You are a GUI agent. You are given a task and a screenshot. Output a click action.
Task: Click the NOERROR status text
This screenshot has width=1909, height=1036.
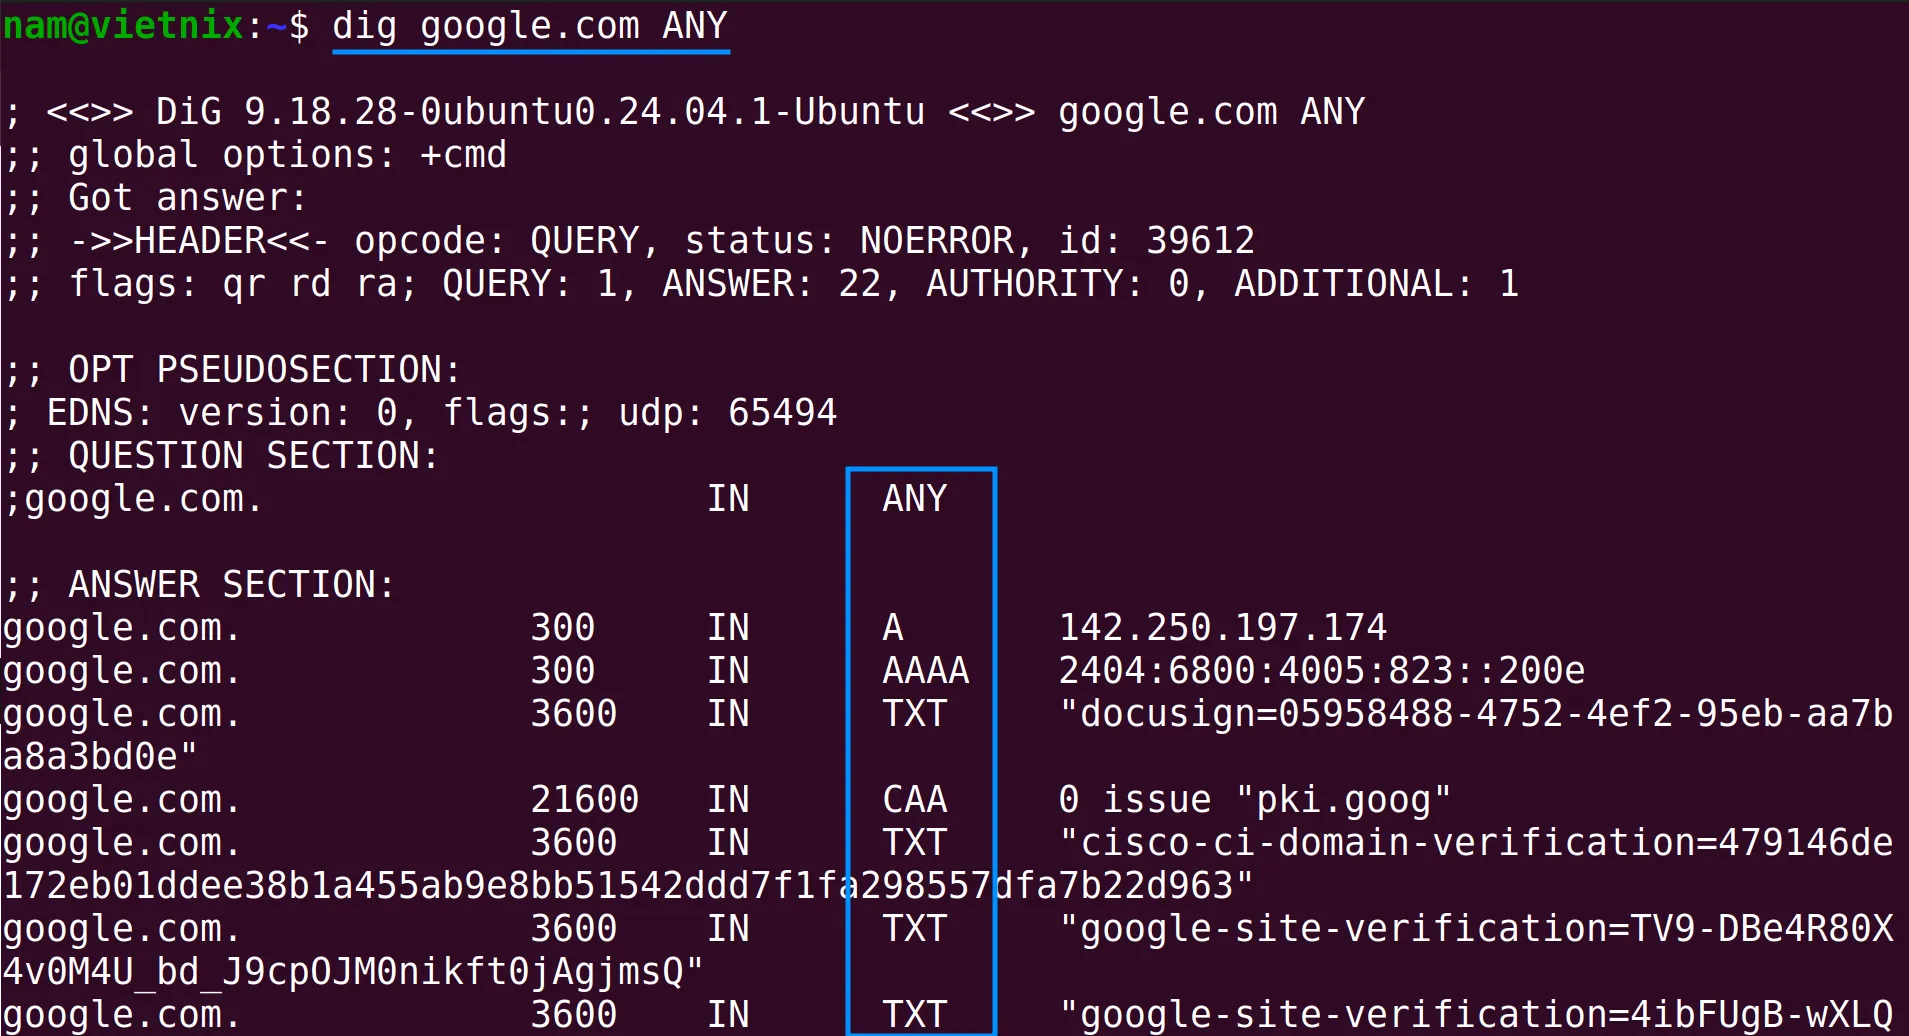(936, 241)
